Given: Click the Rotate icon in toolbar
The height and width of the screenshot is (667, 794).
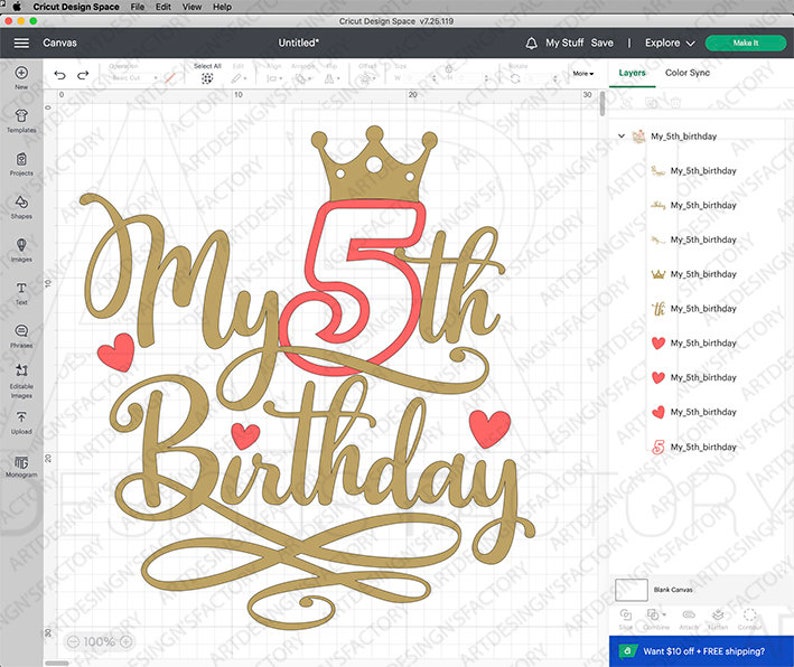Looking at the screenshot, I should tap(515, 79).
